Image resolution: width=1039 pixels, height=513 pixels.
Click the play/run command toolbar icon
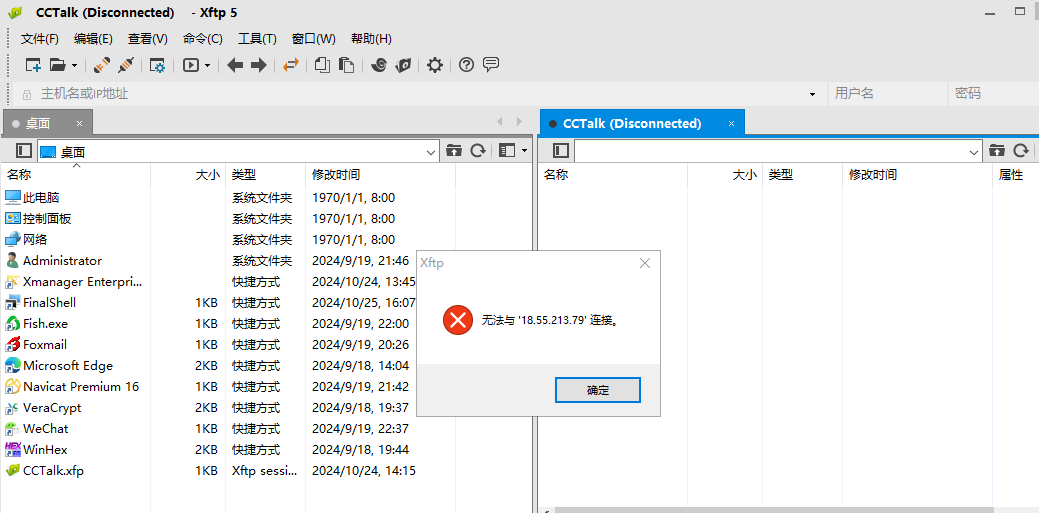point(191,65)
